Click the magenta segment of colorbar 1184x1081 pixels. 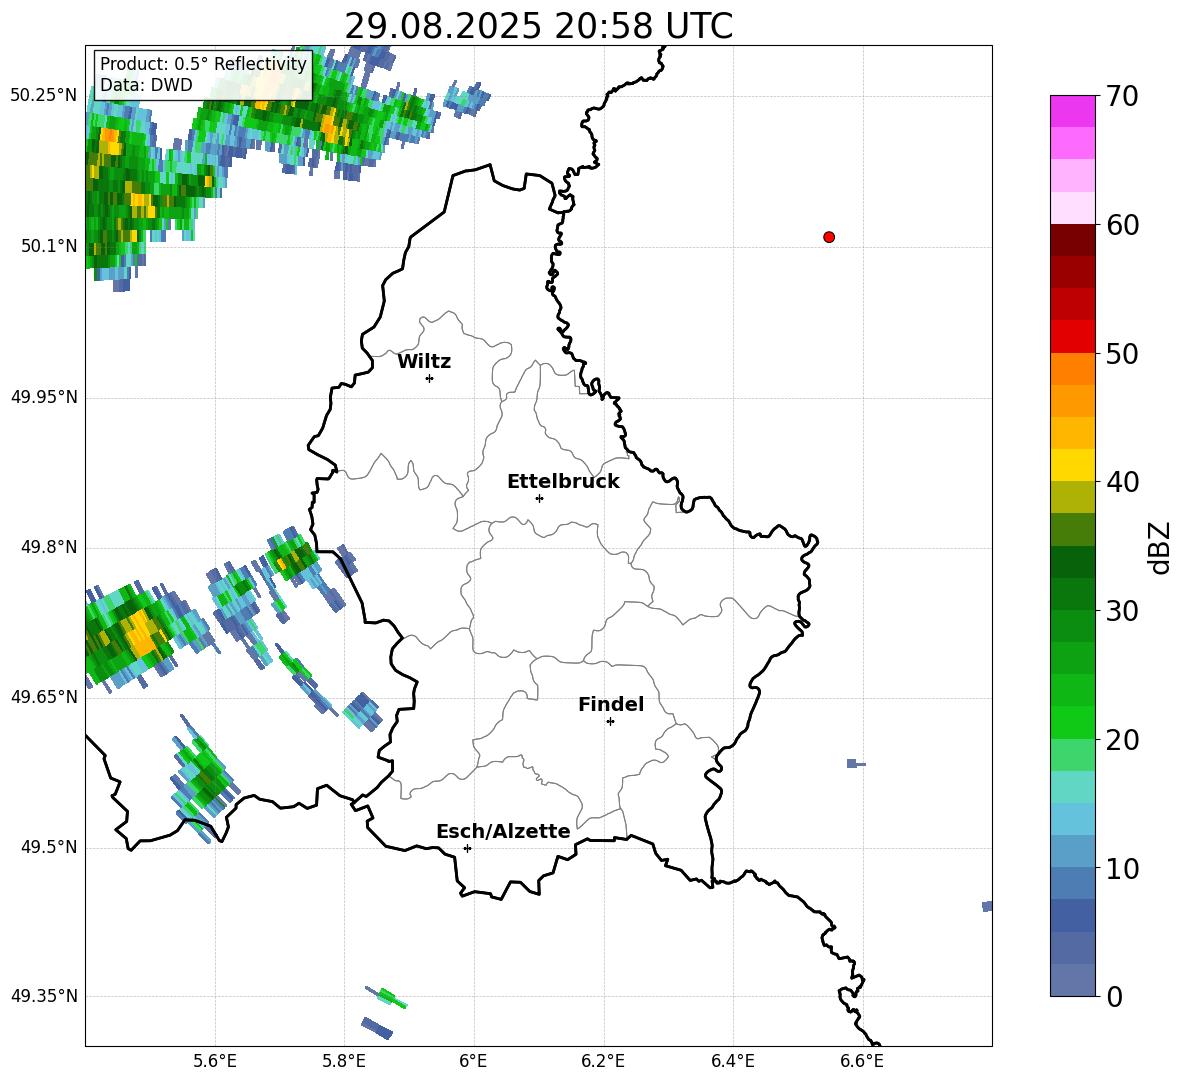pyautogui.click(x=1072, y=111)
